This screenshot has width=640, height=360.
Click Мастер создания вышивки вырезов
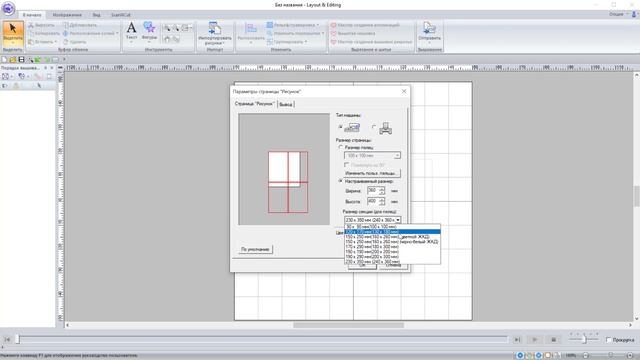[x=371, y=42]
